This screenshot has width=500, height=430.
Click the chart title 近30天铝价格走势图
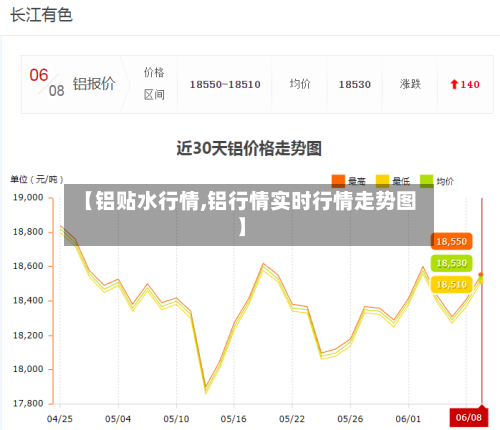[249, 148]
